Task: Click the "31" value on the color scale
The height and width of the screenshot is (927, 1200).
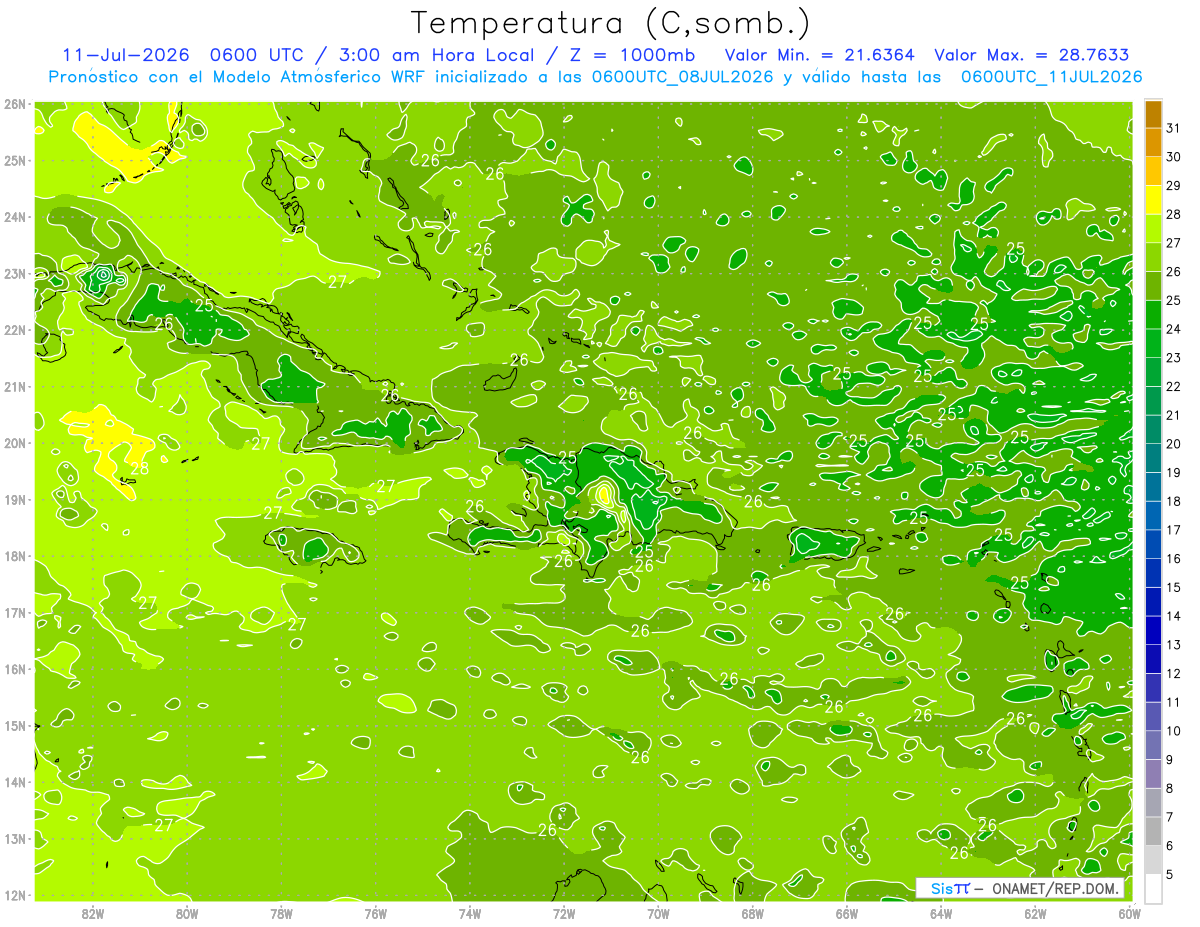Action: click(1173, 128)
